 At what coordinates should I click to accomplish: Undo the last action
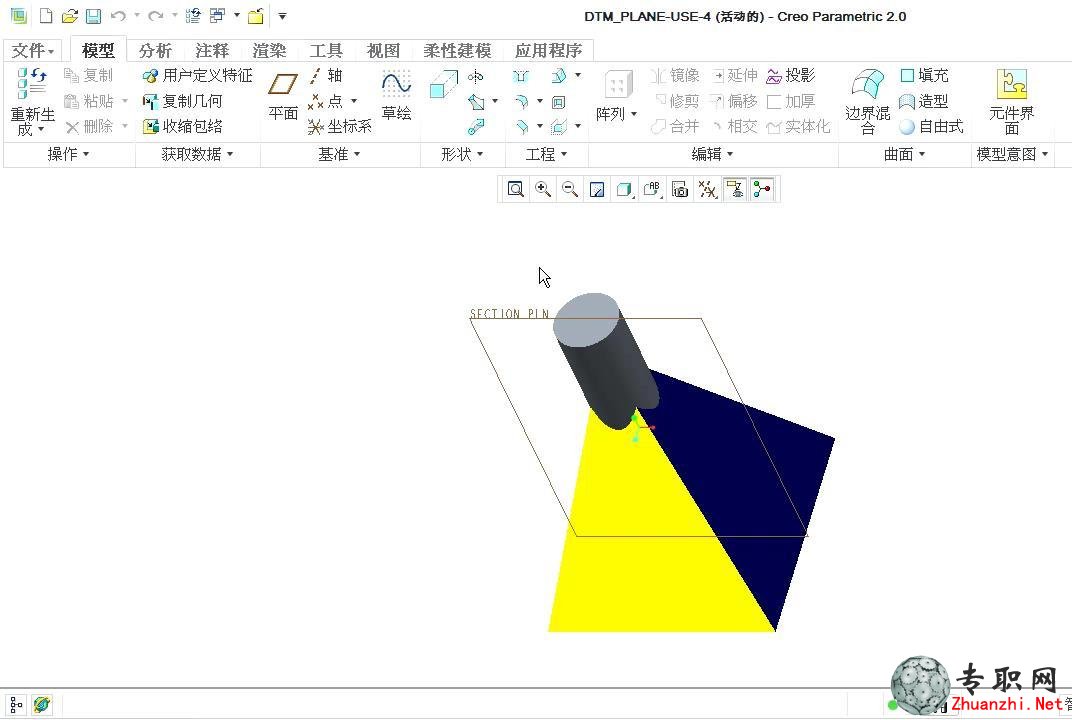[118, 16]
